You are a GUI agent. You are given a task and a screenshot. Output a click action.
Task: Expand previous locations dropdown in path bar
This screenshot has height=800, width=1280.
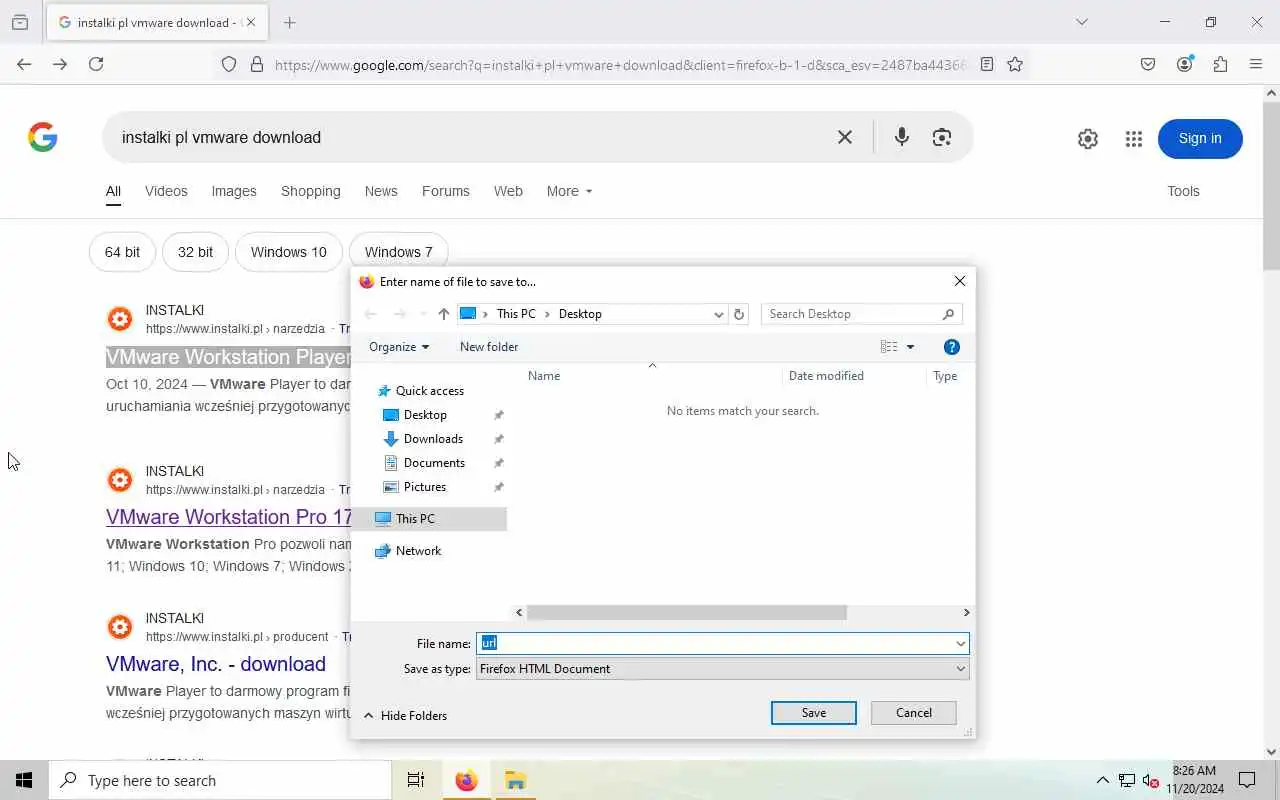pos(718,314)
